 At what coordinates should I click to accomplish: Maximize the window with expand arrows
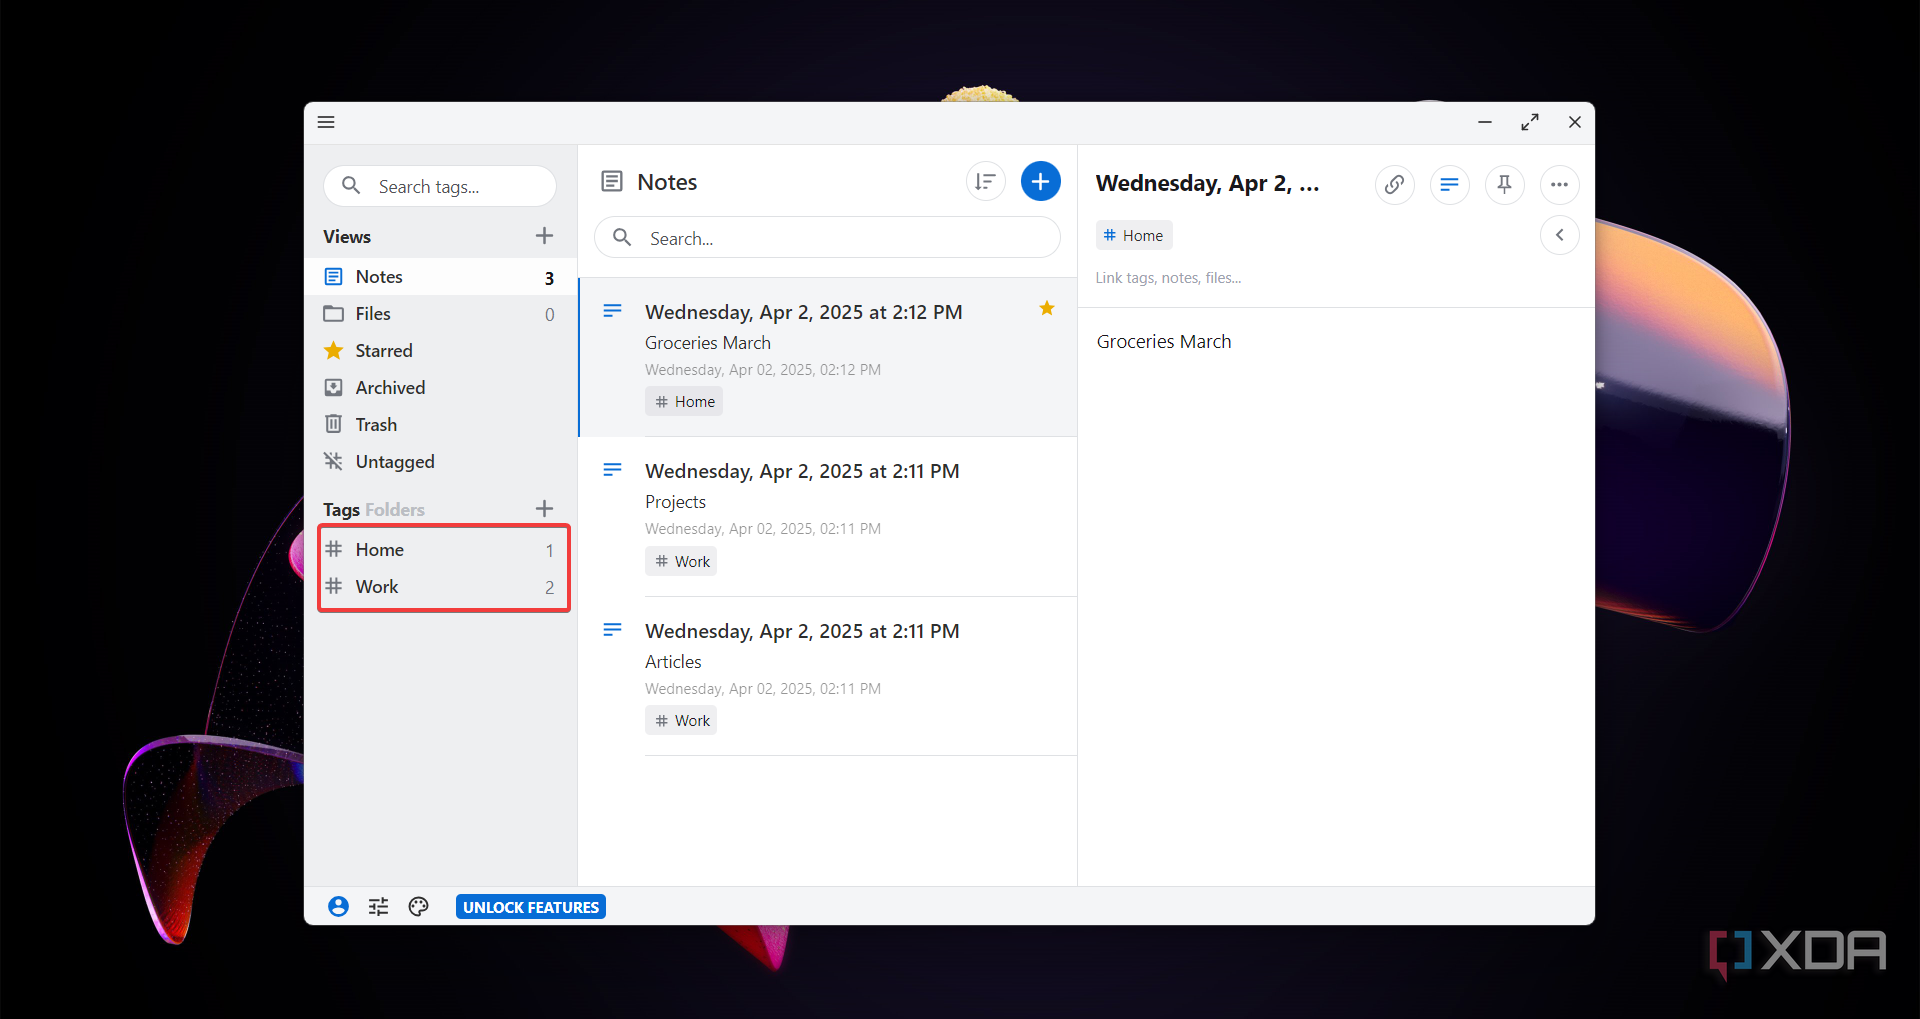1530,122
